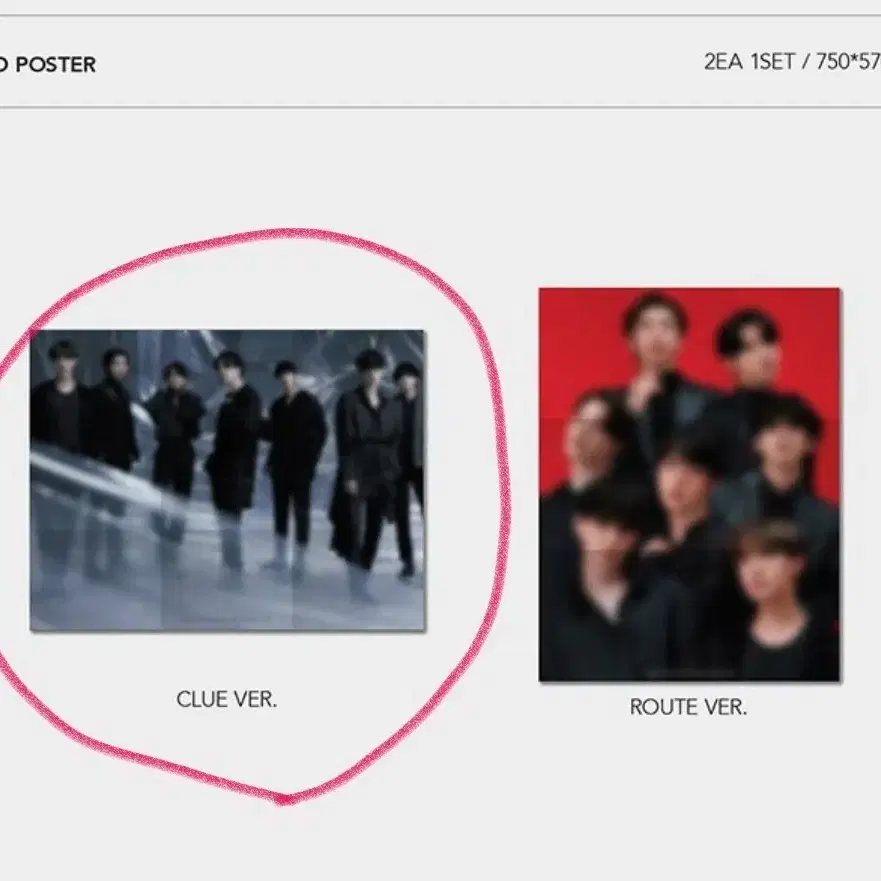Click the POSTER section heading

[48, 64]
